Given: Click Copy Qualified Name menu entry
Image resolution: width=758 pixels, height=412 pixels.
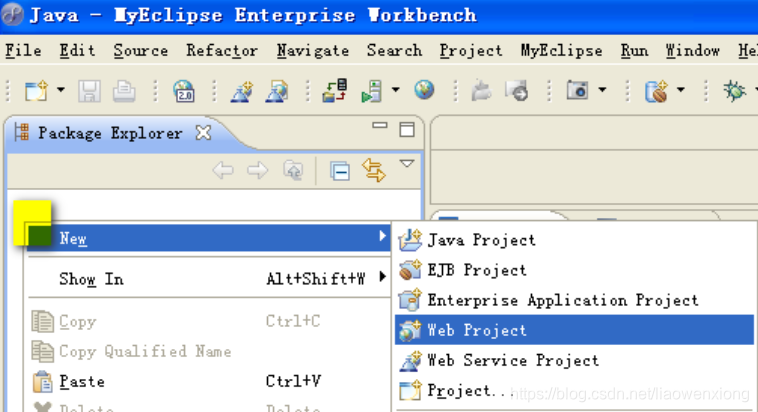Looking at the screenshot, I should (x=209, y=351).
